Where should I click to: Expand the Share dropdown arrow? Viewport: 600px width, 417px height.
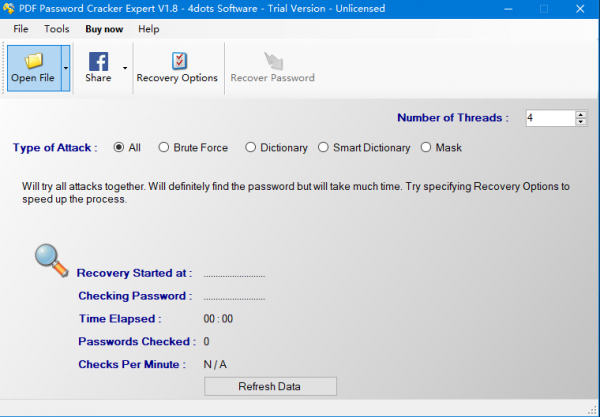tap(125, 68)
